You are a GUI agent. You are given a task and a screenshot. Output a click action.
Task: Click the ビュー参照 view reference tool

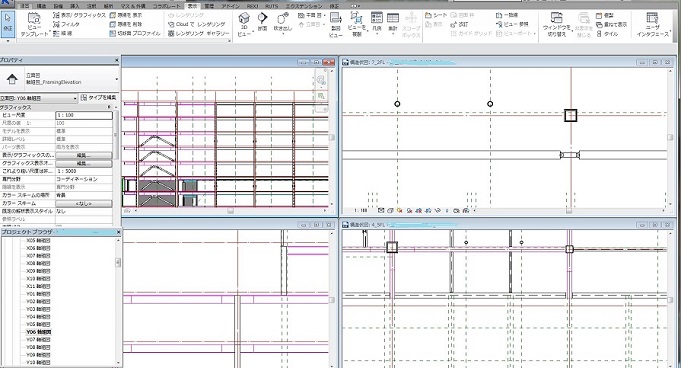pos(512,24)
